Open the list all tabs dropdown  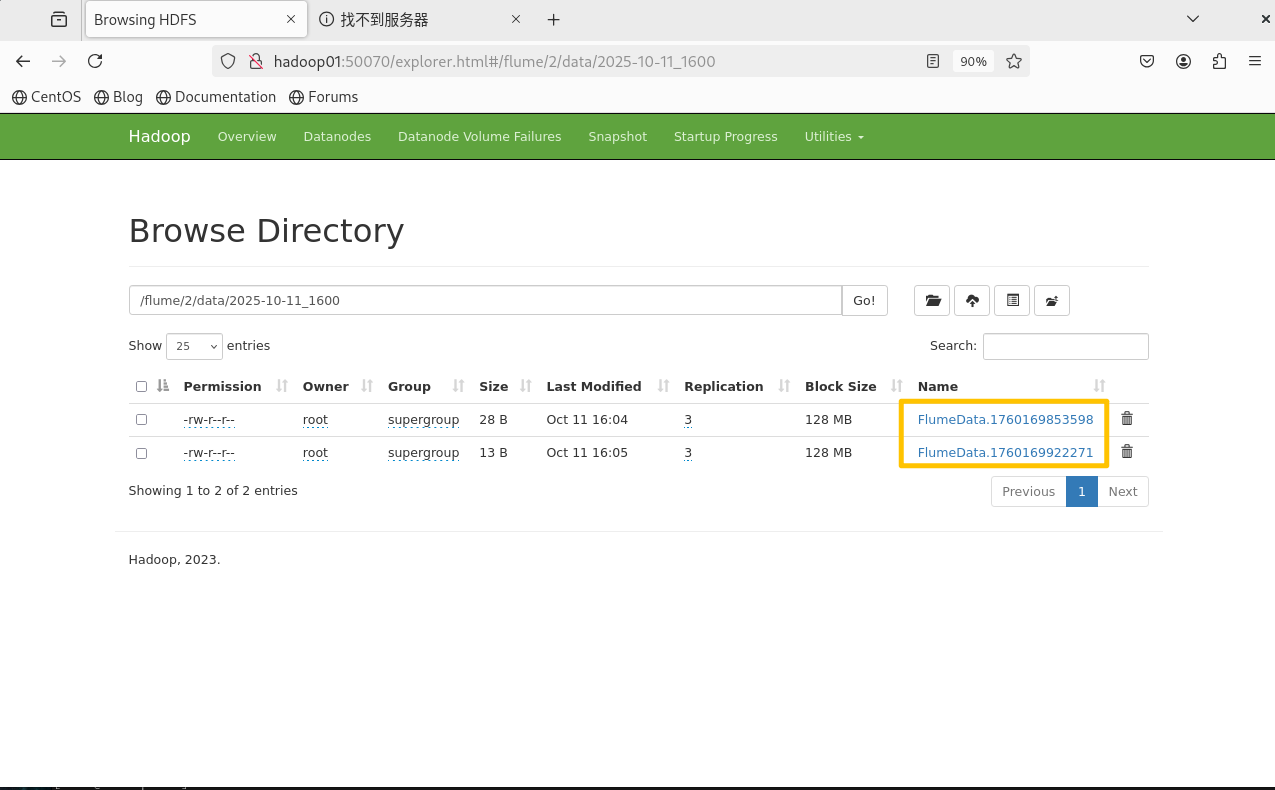tap(1192, 19)
